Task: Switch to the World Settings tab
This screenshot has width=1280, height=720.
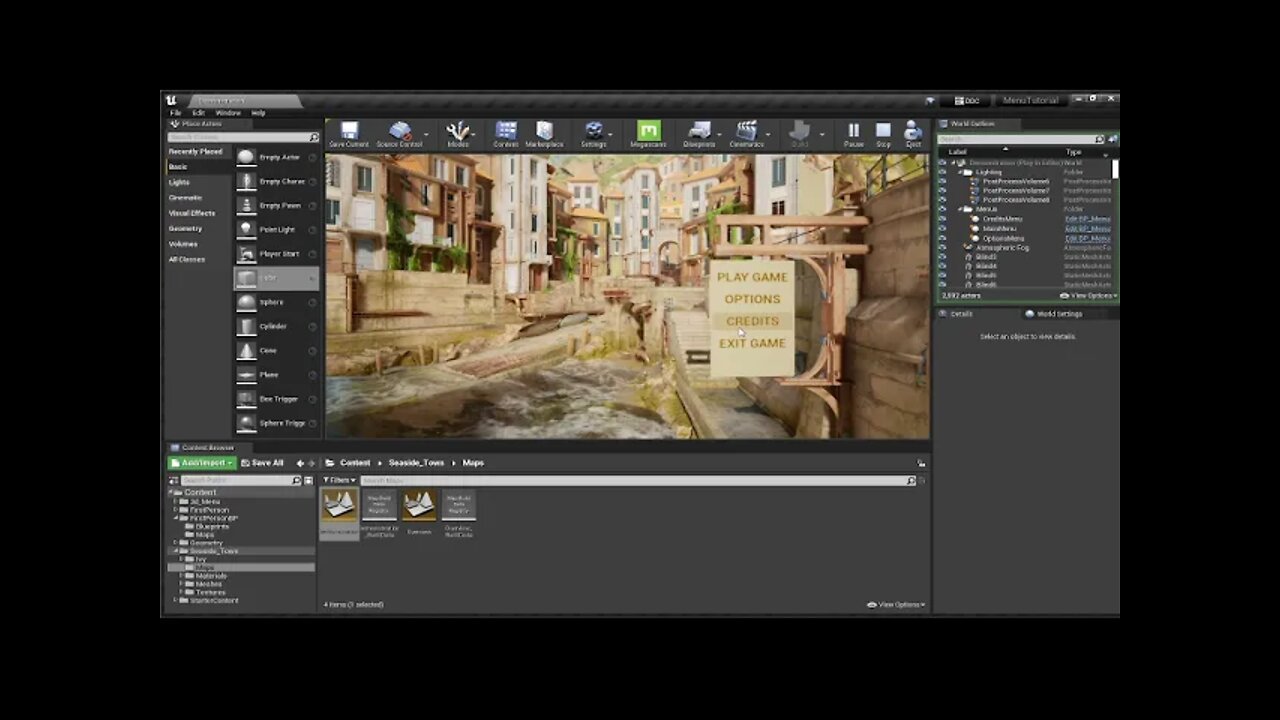Action: click(x=1055, y=313)
